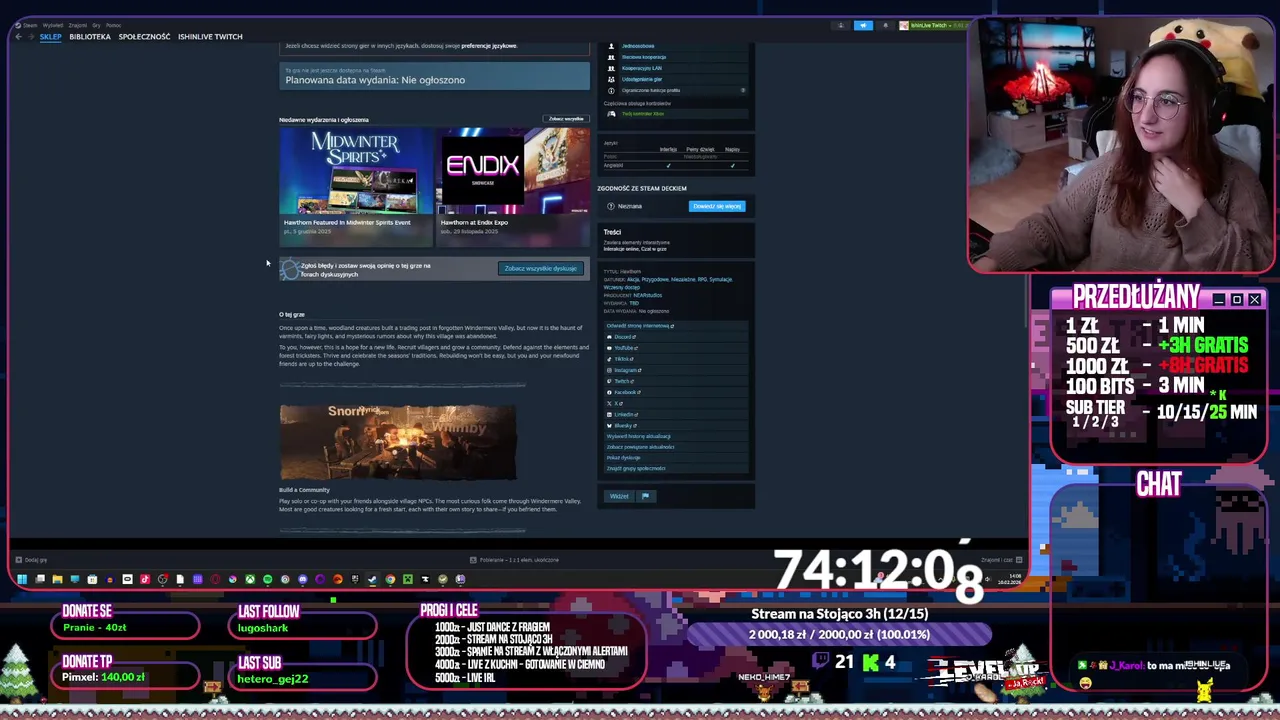Open the Discord external link

coord(624,337)
